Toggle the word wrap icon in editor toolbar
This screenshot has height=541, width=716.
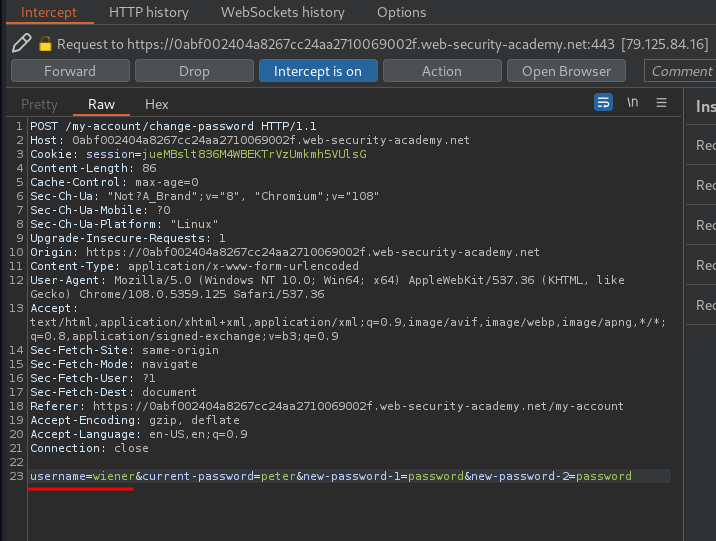pos(603,102)
